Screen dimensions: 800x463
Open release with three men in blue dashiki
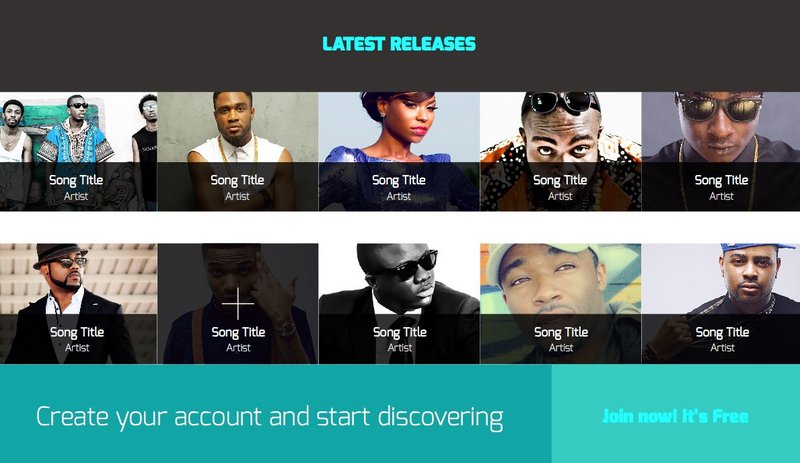click(x=78, y=151)
